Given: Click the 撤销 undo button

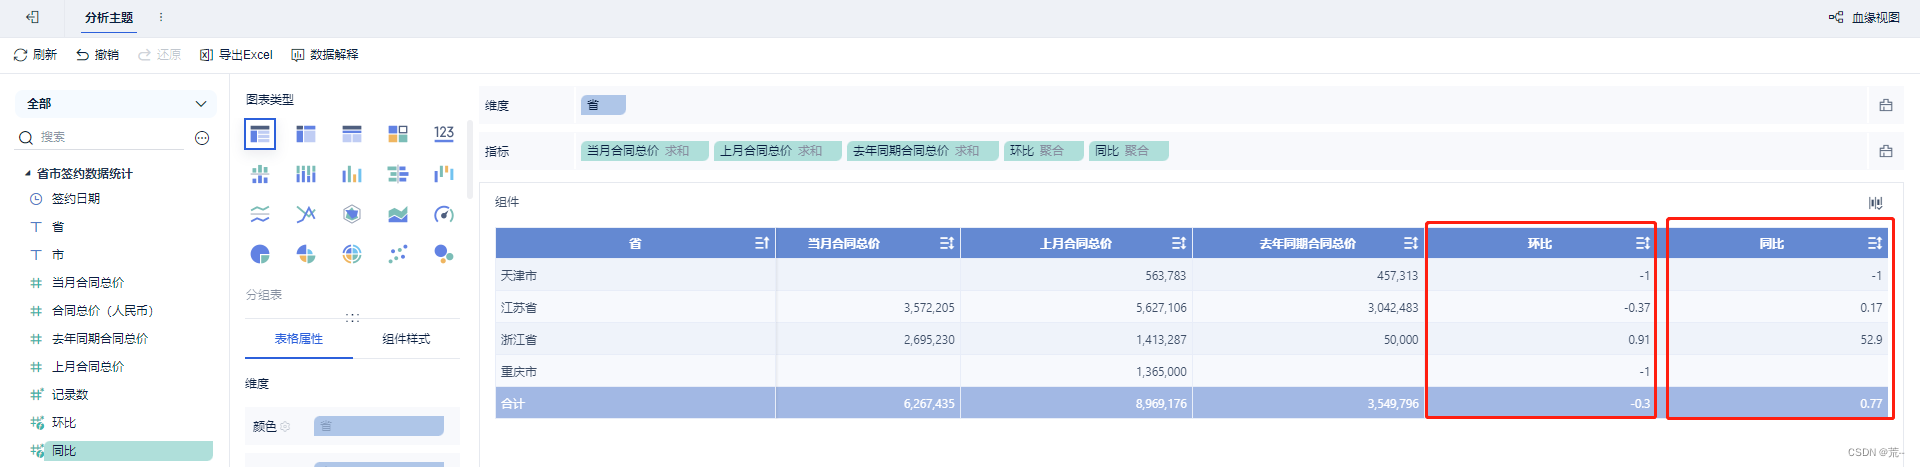Looking at the screenshot, I should tap(97, 55).
